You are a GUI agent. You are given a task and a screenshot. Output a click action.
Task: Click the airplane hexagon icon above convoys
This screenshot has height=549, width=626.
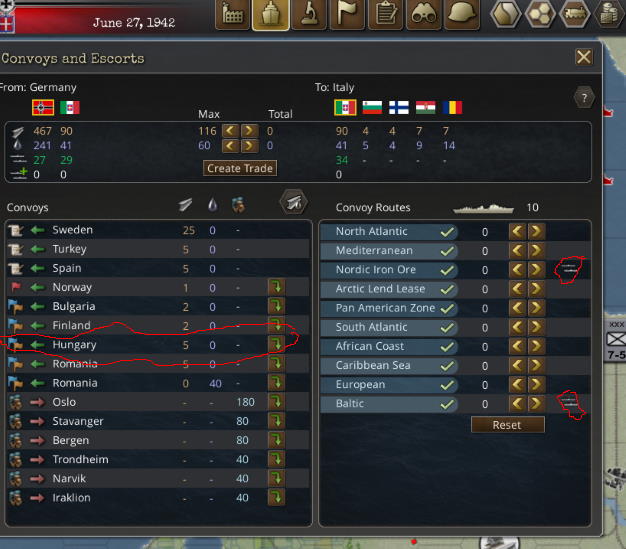(294, 202)
